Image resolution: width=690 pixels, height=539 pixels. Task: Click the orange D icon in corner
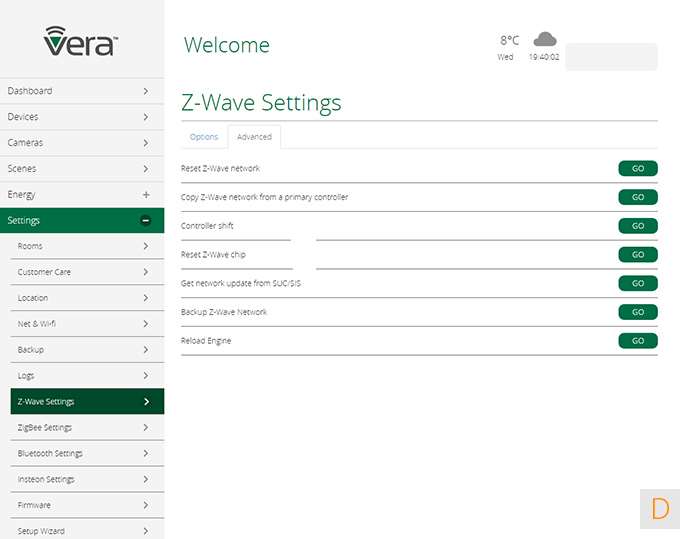click(660, 508)
